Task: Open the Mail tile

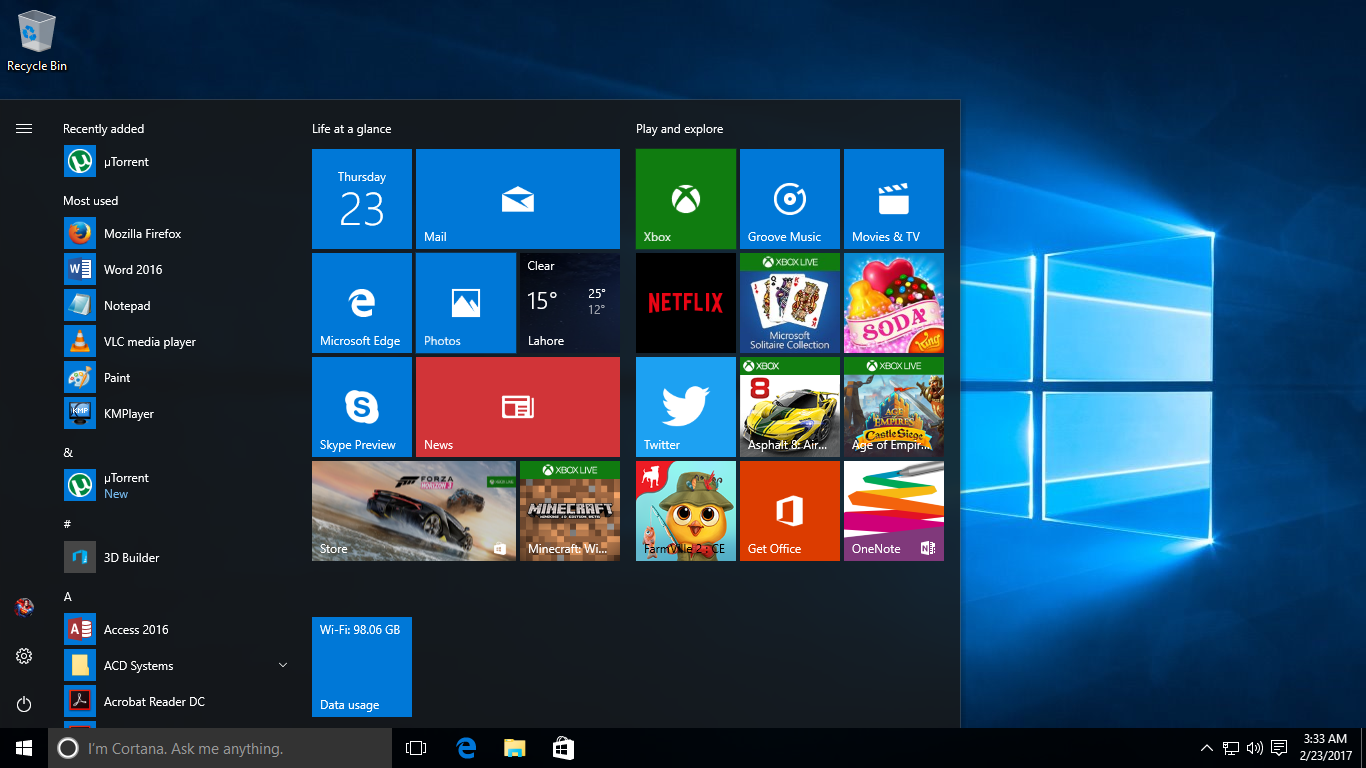Action: pos(518,199)
